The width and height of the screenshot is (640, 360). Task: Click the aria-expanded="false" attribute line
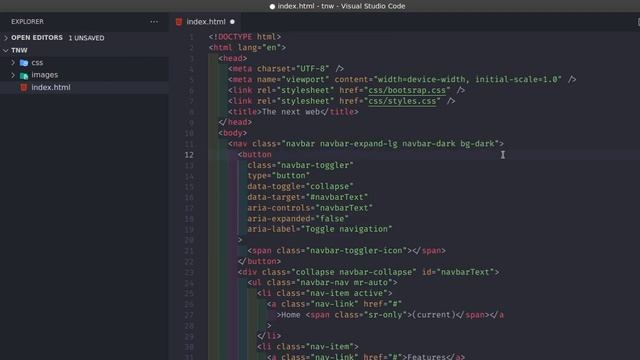pos(298,218)
